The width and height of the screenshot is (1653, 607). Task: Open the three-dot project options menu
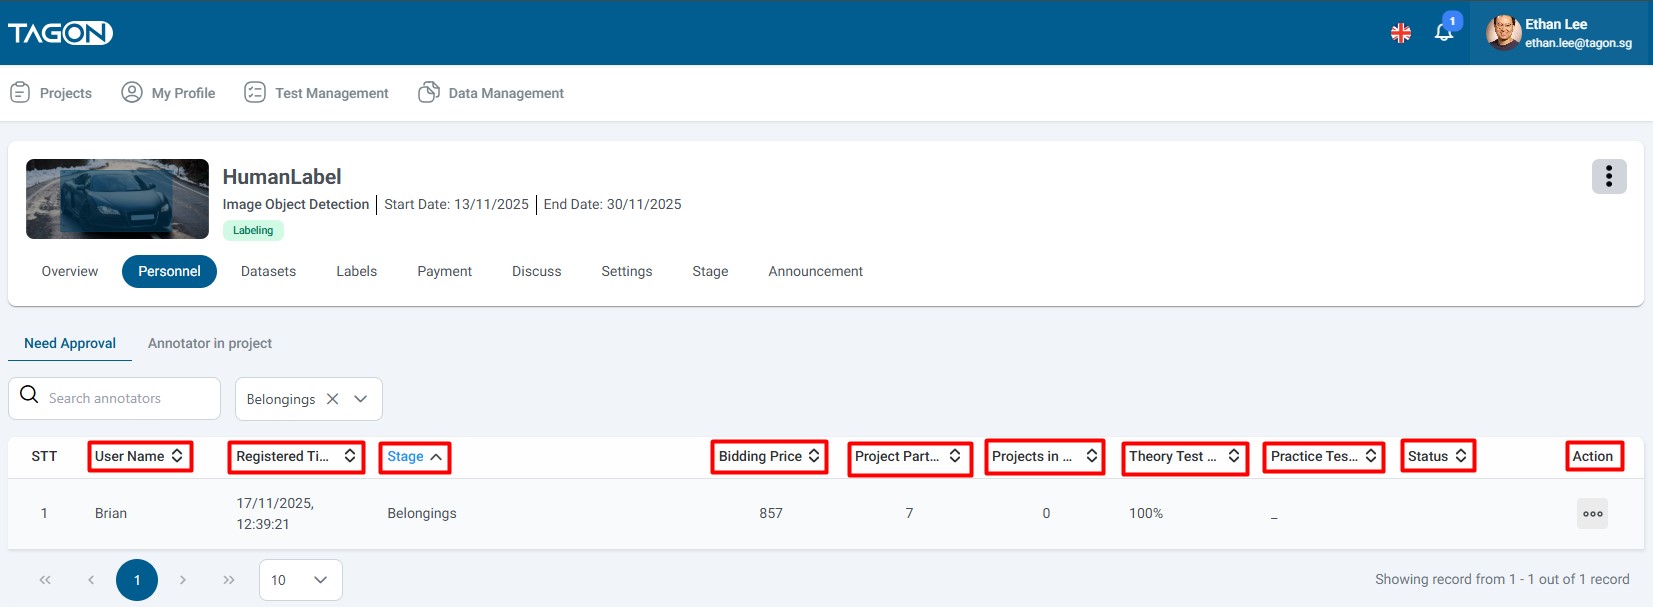click(1608, 177)
